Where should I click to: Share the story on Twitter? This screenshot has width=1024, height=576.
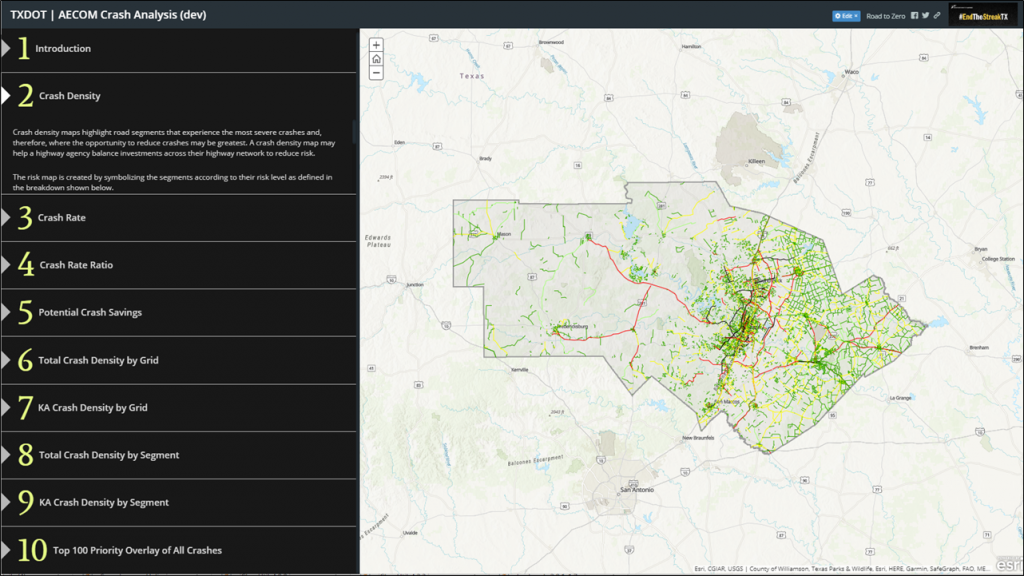[925, 16]
